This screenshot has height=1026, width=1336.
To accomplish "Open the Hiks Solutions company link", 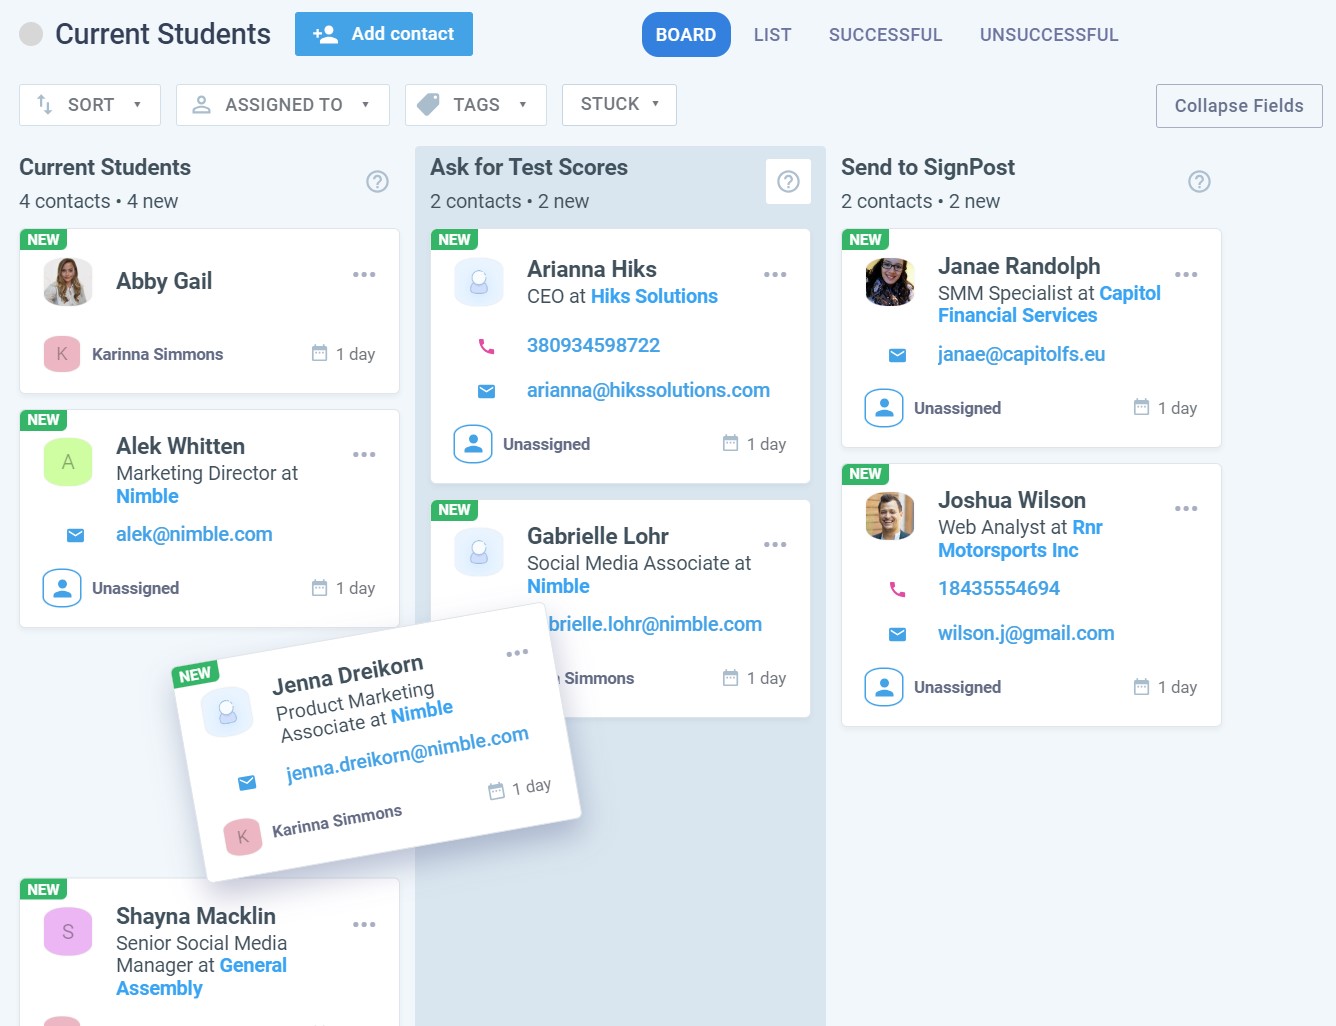I will (x=654, y=296).
